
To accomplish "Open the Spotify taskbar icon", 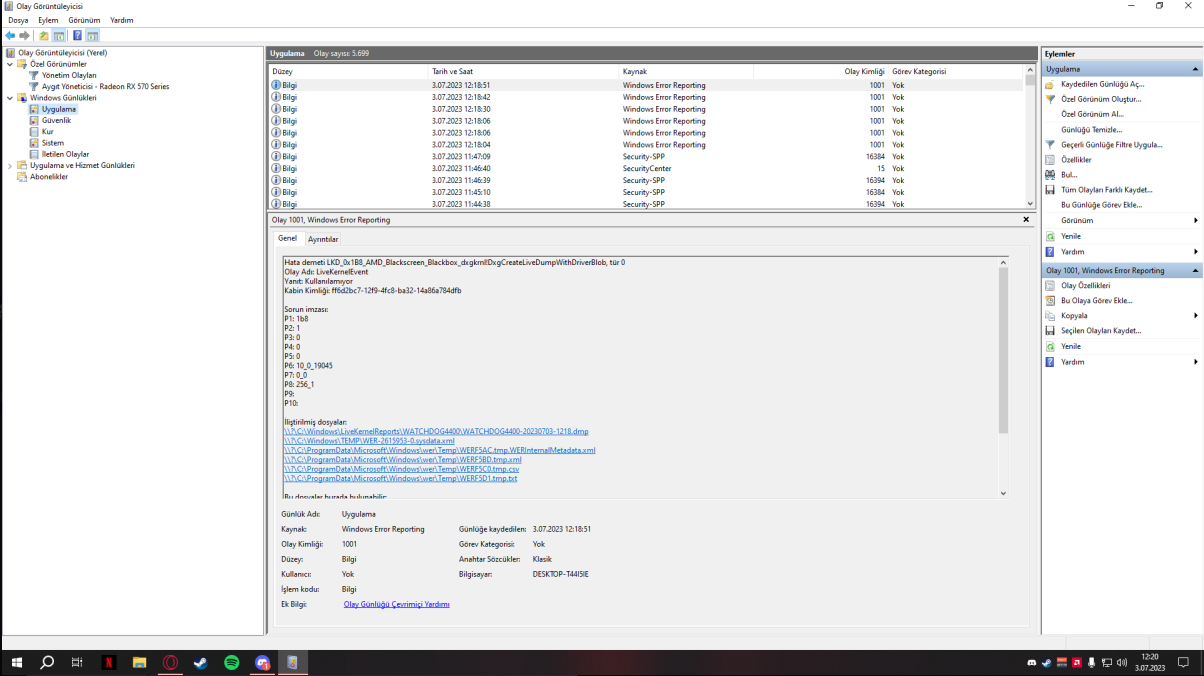I will click(x=232, y=663).
